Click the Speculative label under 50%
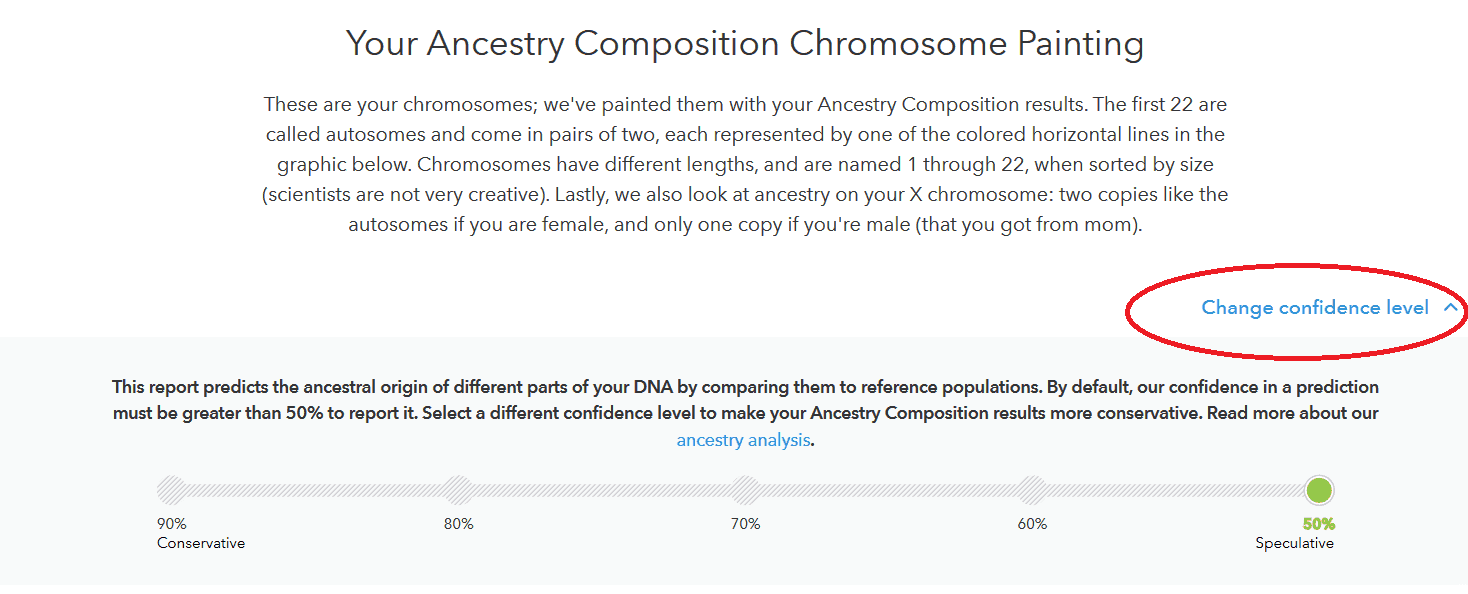This screenshot has height=594, width=1468. [1295, 543]
